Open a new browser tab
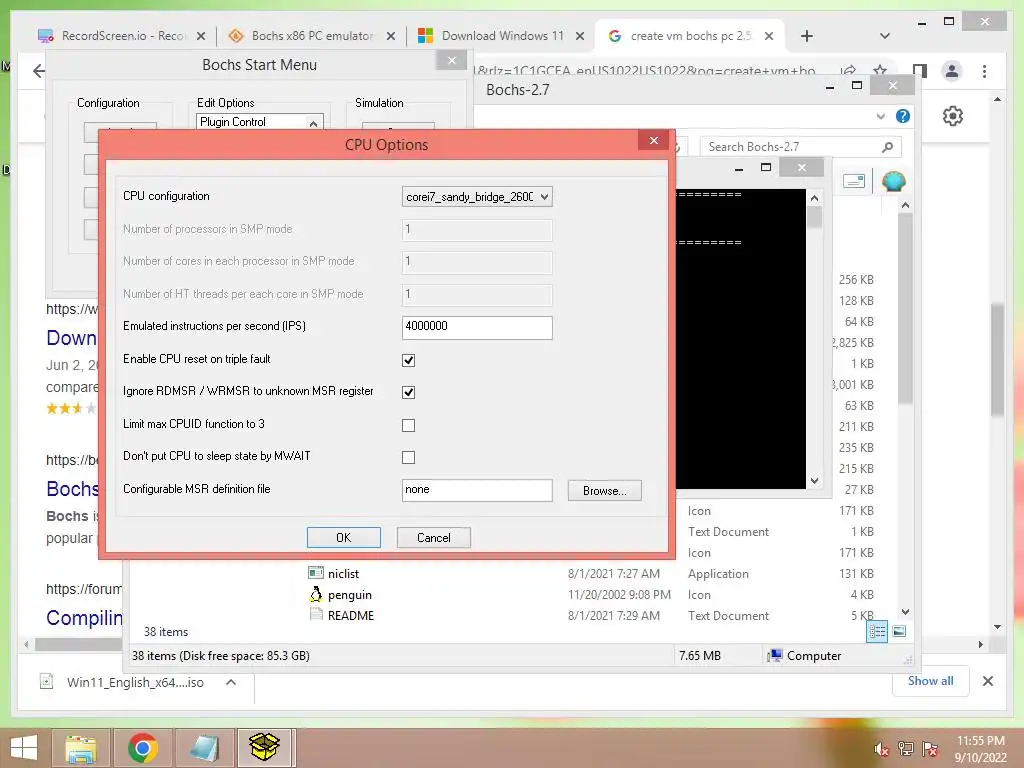This screenshot has height=768, width=1024. 807,36
